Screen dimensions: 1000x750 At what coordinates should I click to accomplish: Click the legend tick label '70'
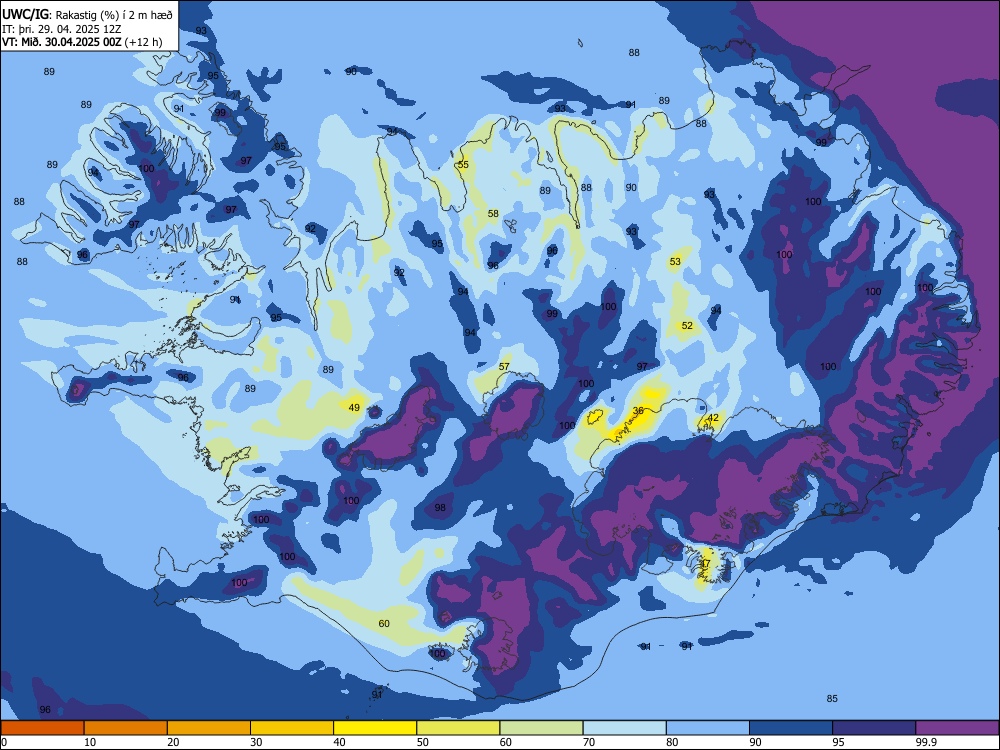[589, 742]
